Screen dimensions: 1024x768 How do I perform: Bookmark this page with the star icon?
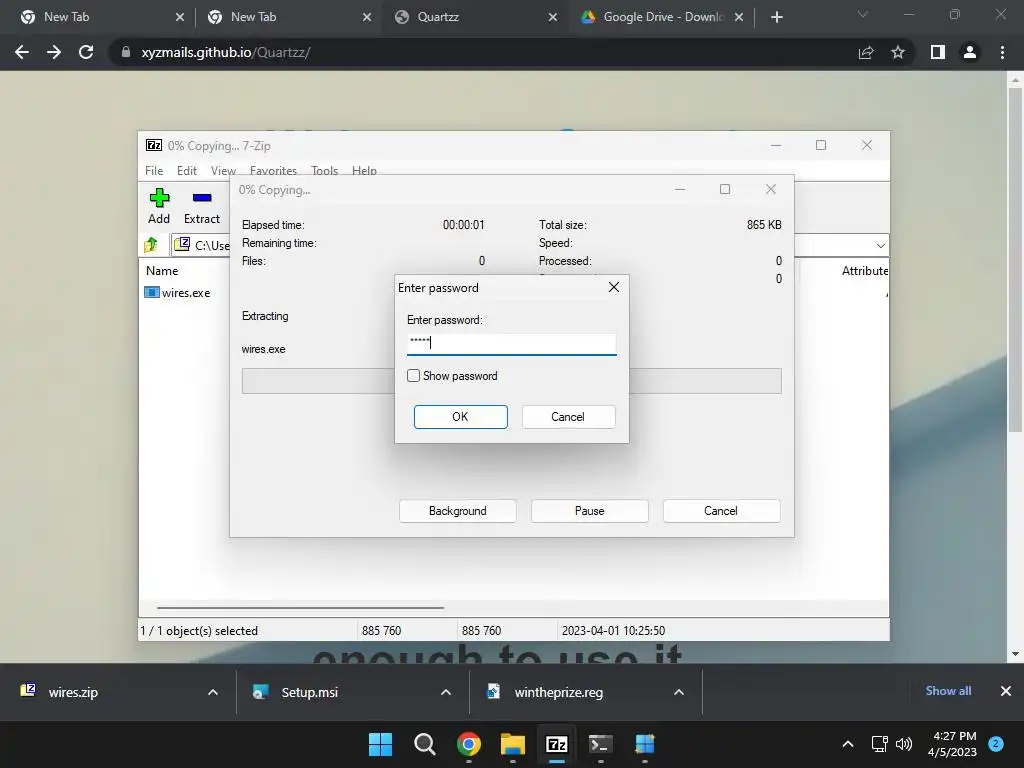point(898,52)
